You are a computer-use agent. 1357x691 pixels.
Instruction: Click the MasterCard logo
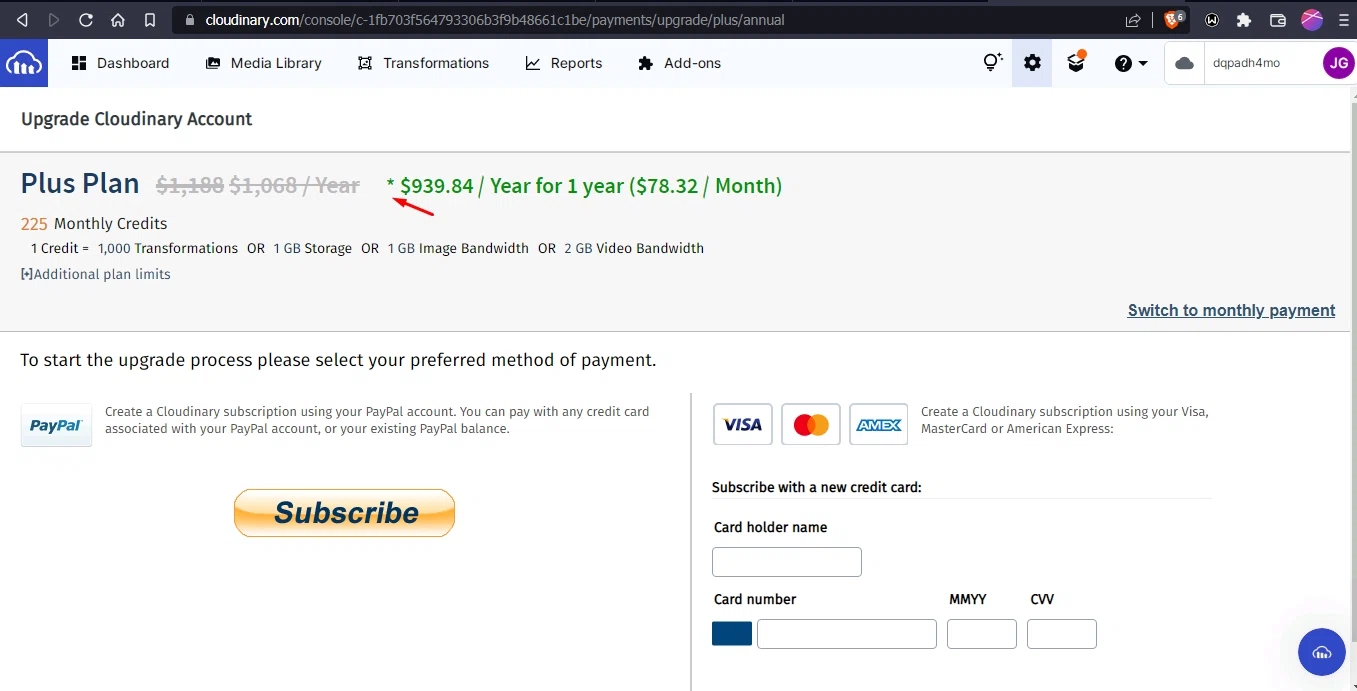(x=810, y=424)
